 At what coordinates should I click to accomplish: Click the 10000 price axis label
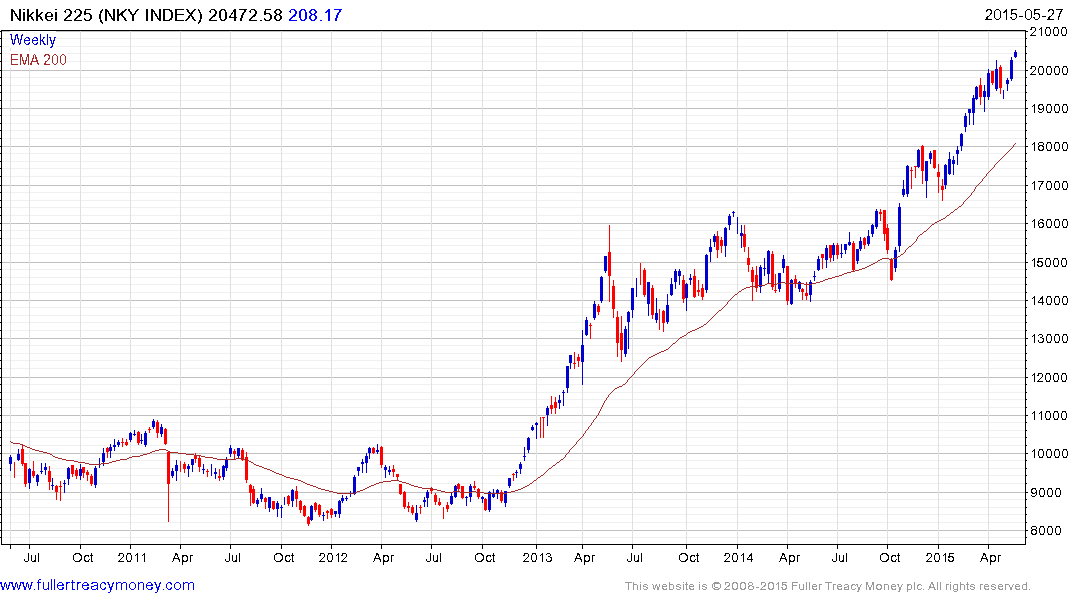pos(1048,454)
